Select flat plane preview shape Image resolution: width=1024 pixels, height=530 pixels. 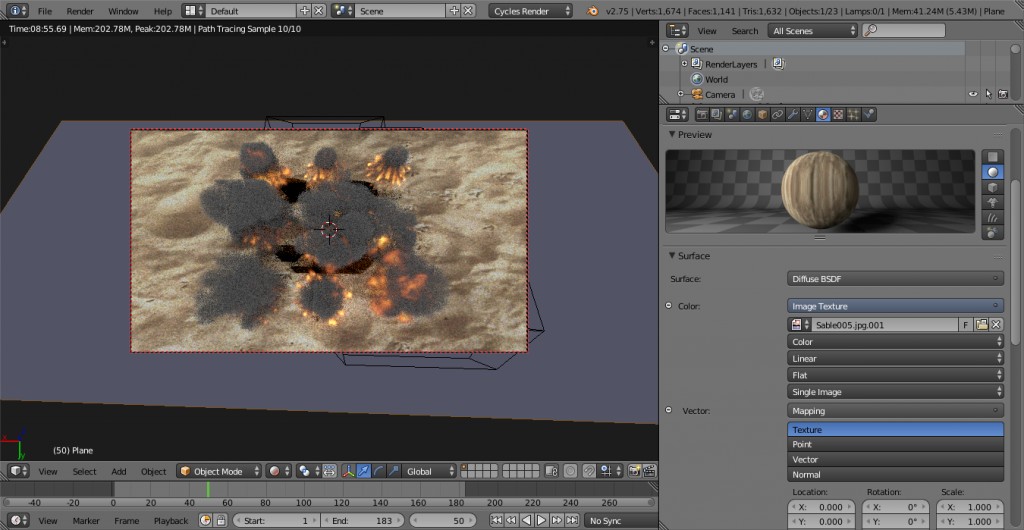pyautogui.click(x=993, y=157)
